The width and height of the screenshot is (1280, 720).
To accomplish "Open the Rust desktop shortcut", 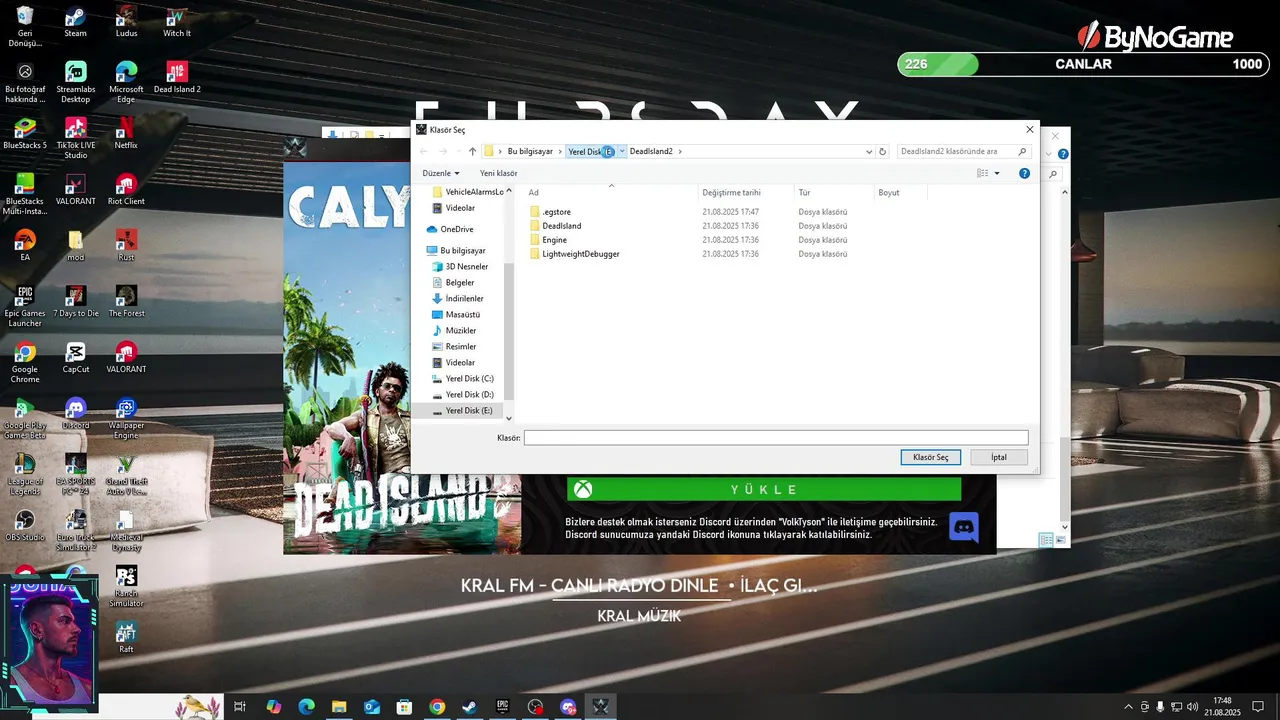I will click(x=126, y=246).
